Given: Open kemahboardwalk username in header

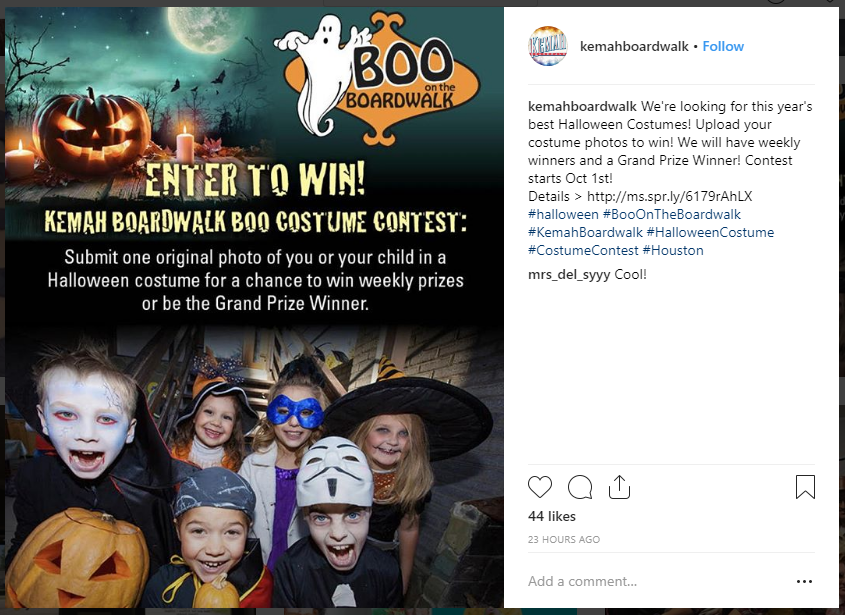Looking at the screenshot, I should [x=634, y=46].
